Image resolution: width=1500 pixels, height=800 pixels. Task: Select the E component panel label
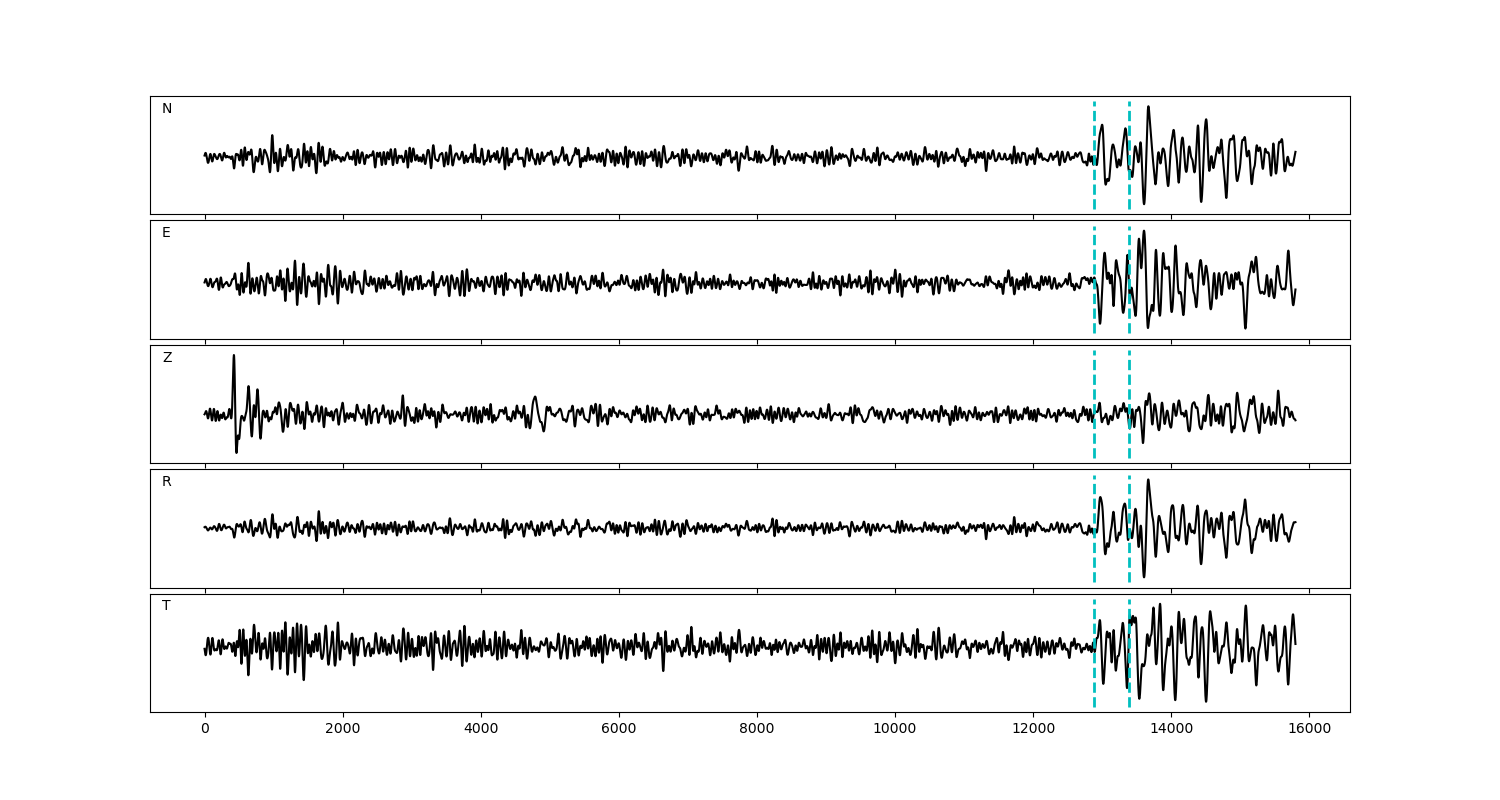[166, 233]
